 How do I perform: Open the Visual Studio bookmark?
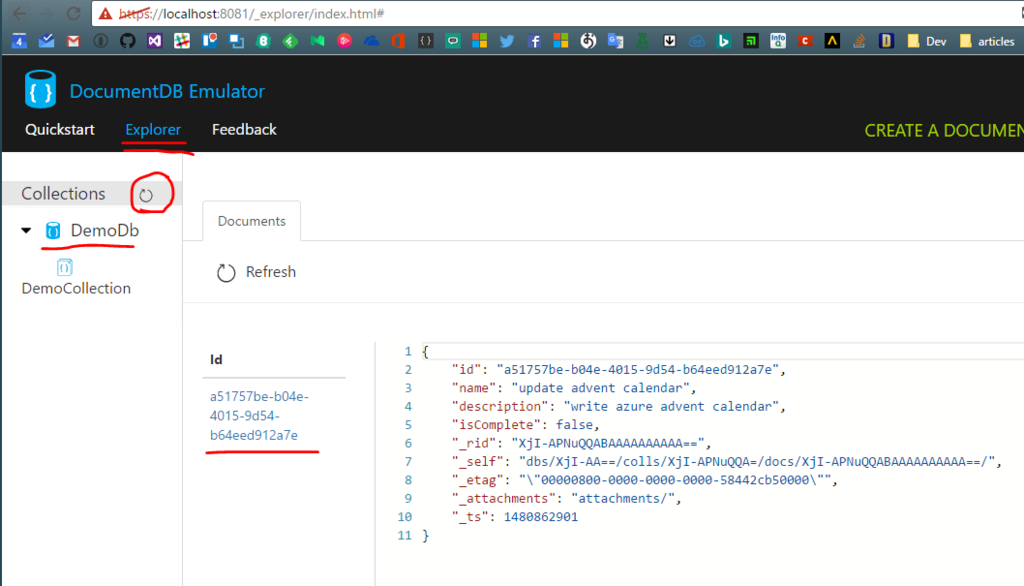tap(155, 41)
